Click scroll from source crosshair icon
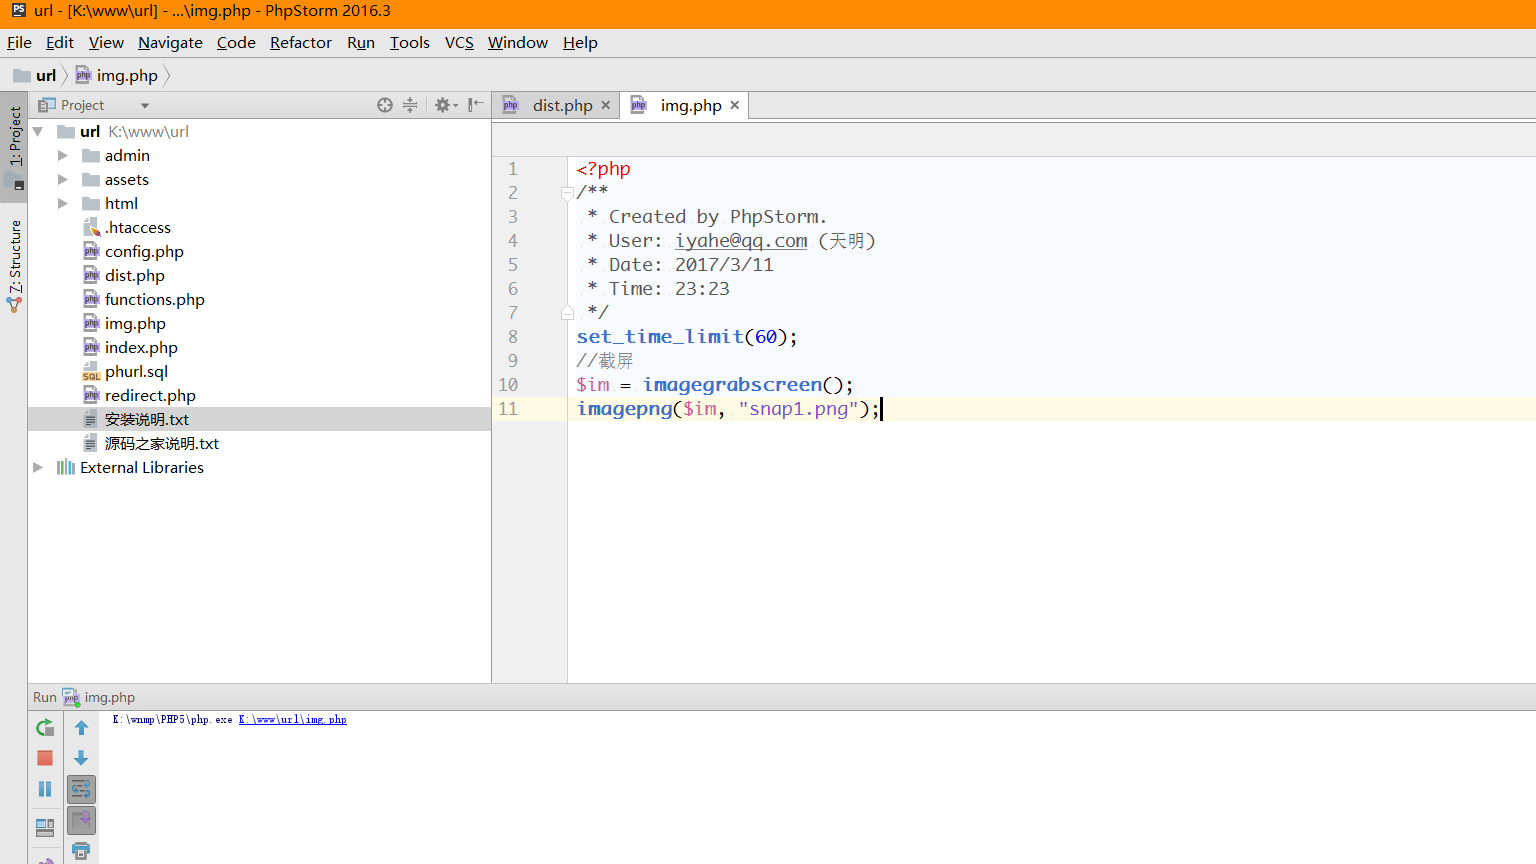 (385, 105)
